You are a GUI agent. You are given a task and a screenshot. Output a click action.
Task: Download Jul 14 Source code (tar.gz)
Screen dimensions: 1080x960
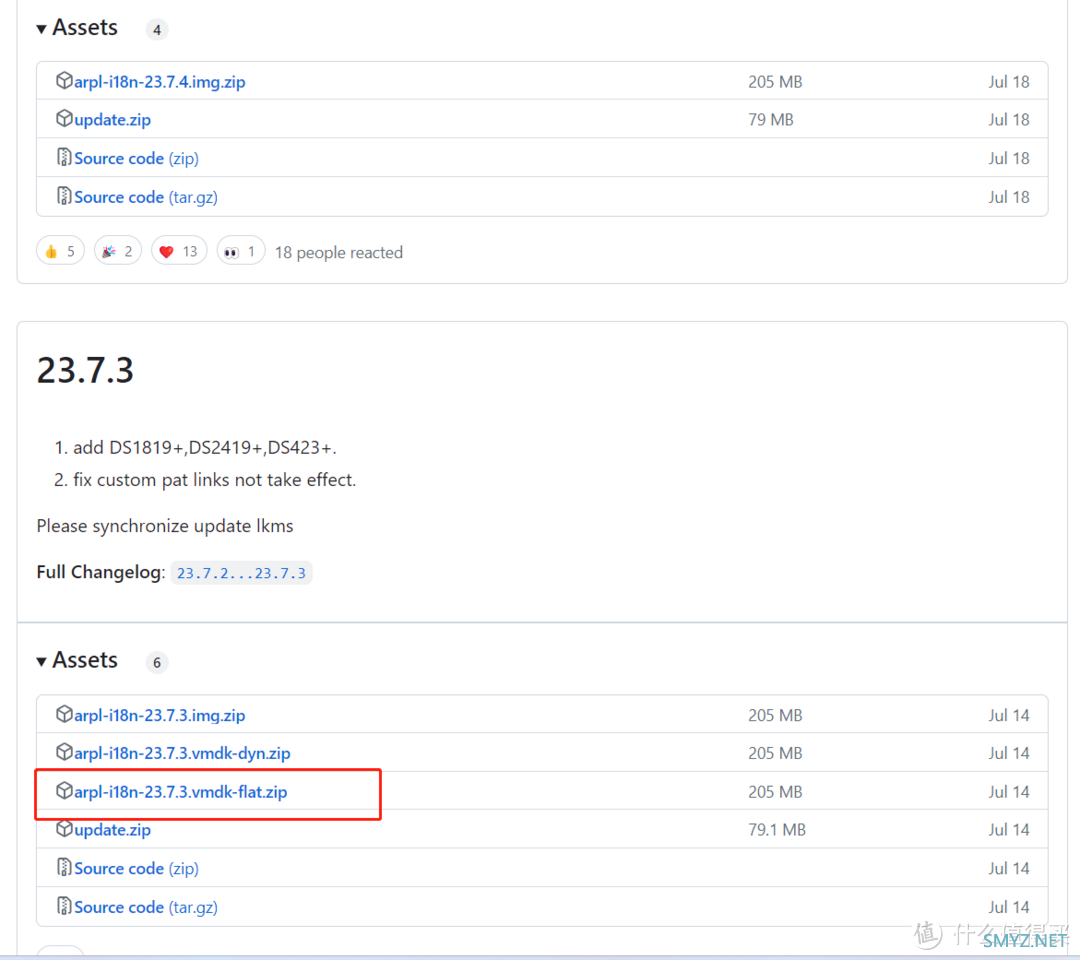coord(146,907)
